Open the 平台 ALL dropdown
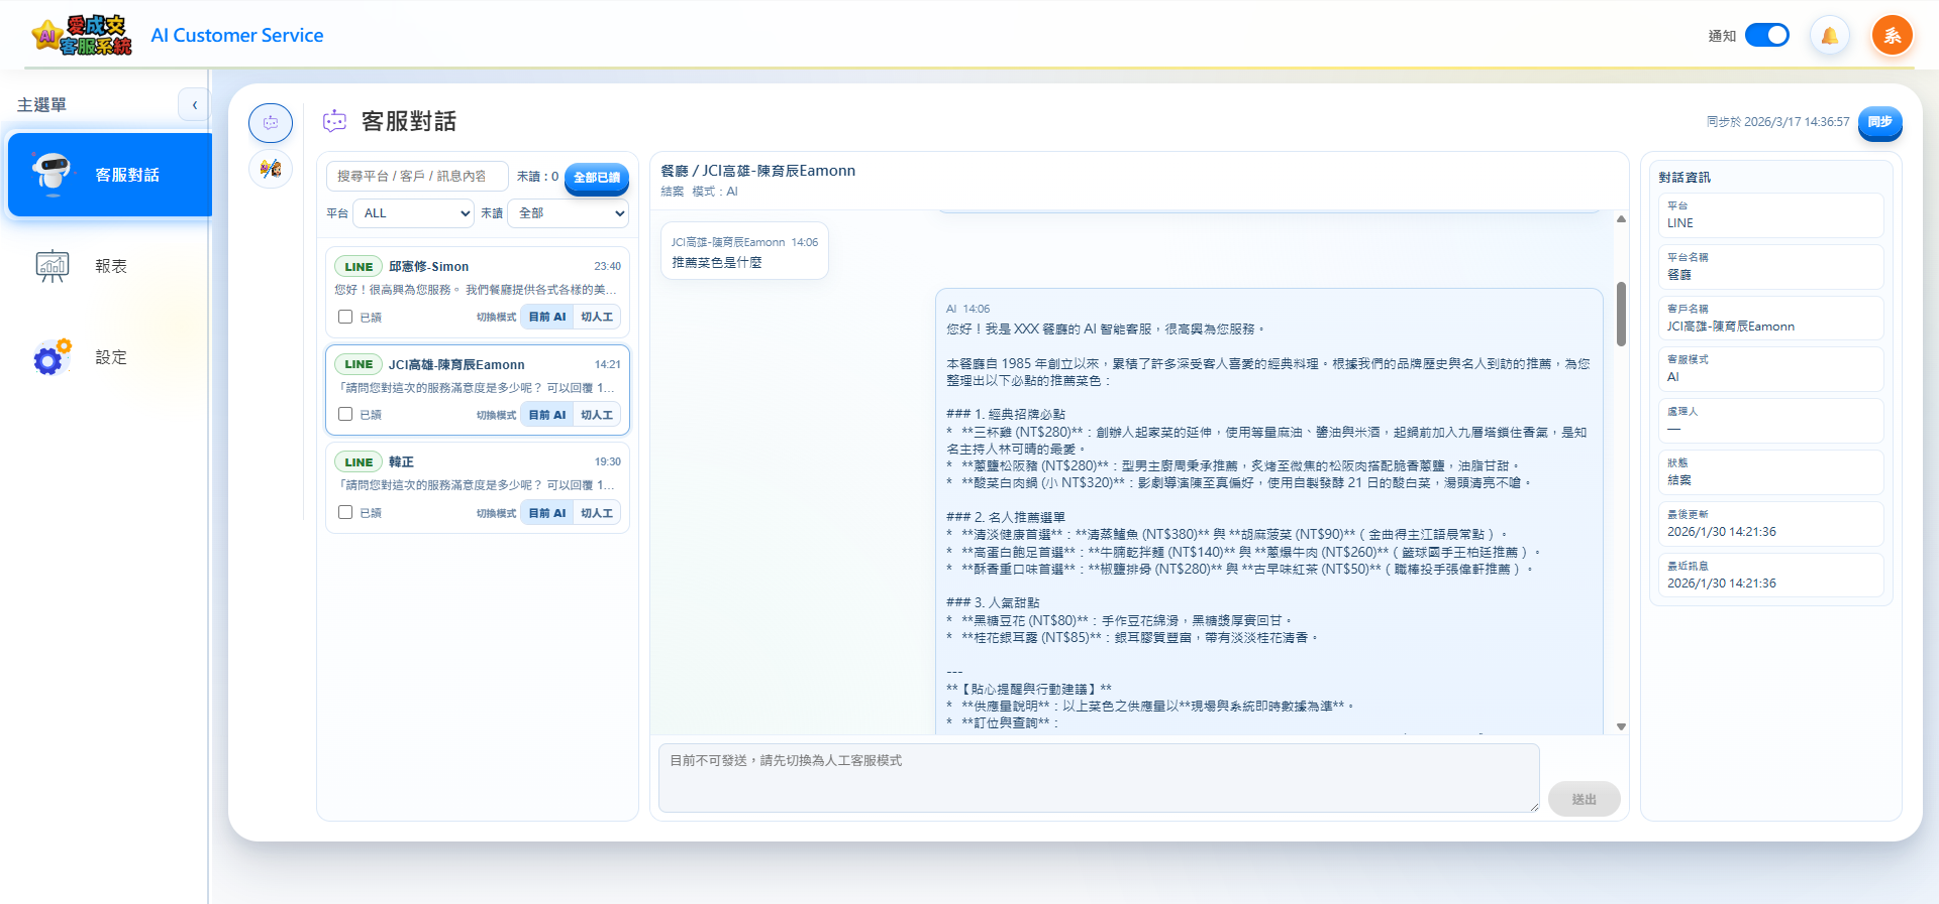Screen dimensions: 1939x904 [413, 213]
